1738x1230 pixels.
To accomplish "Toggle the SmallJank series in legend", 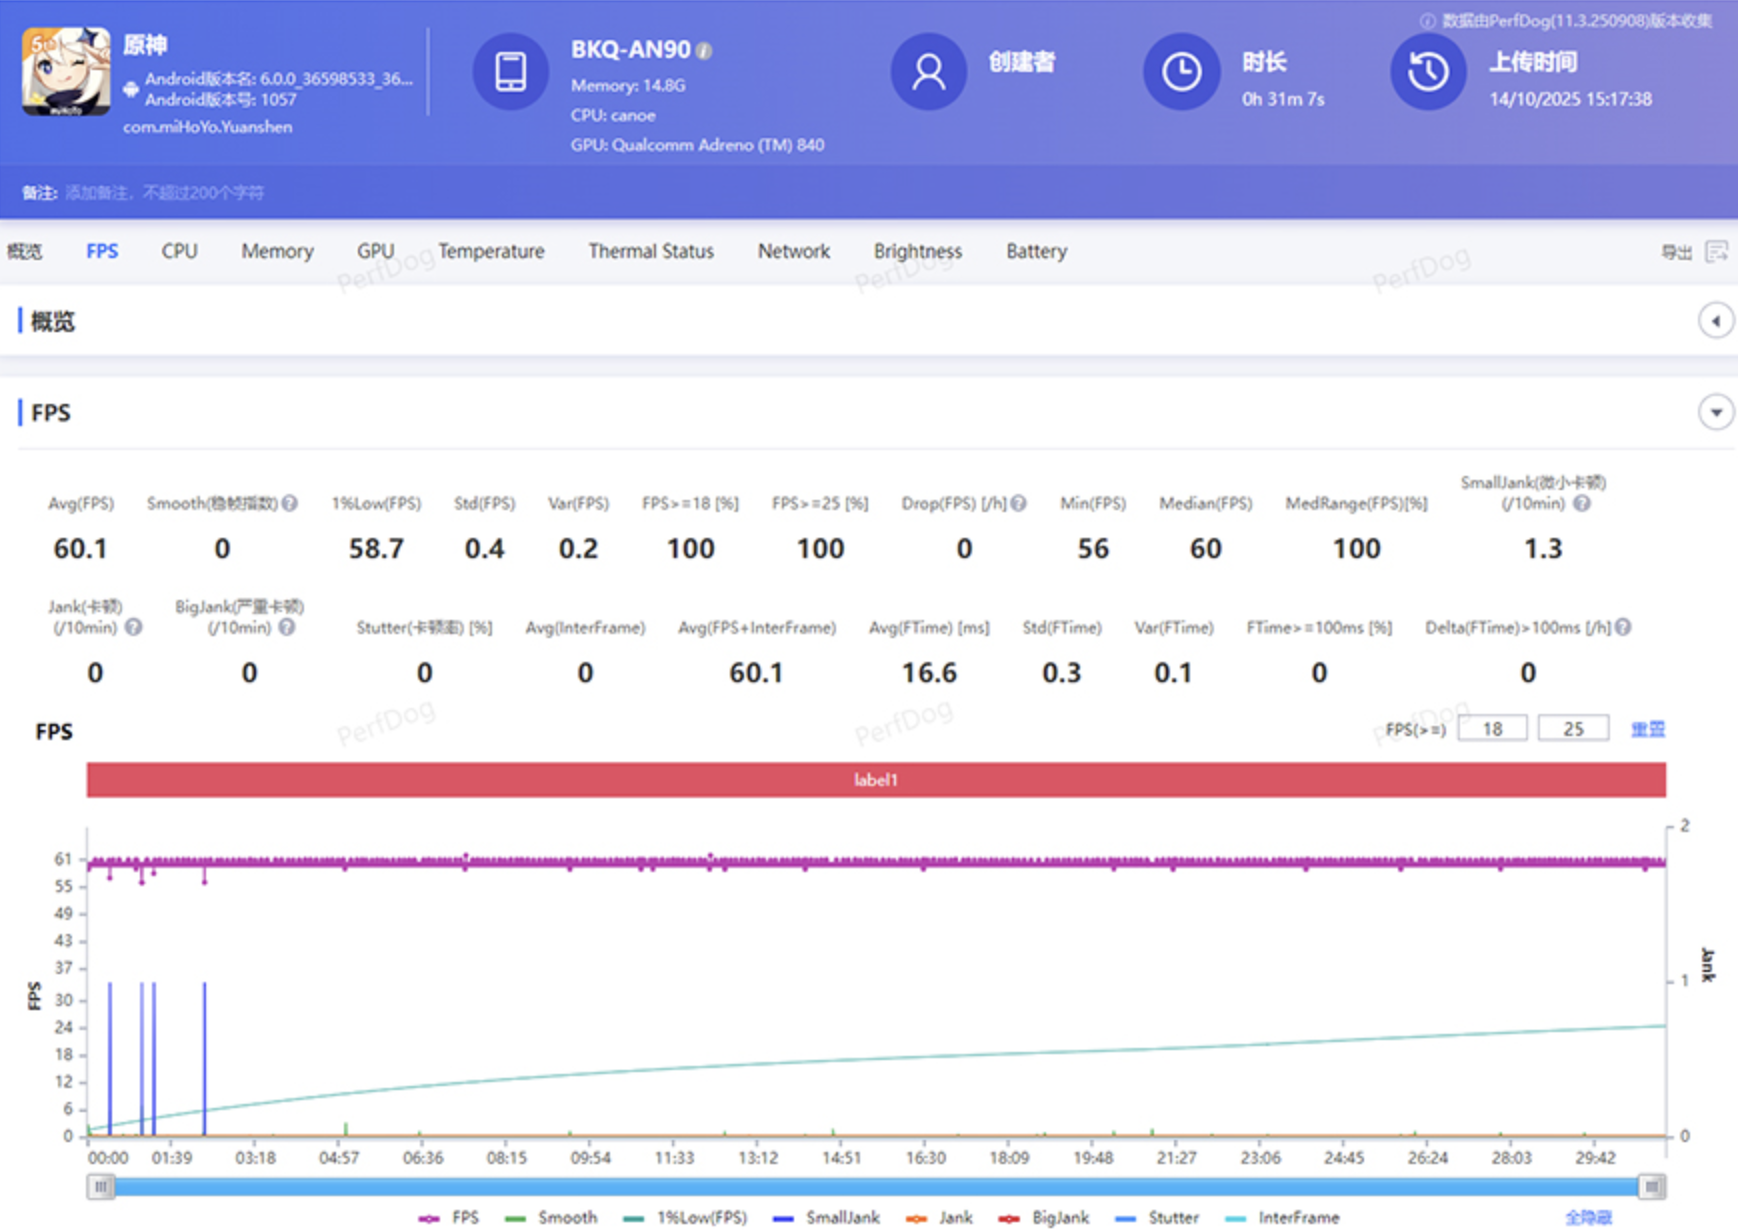I will click(x=826, y=1217).
